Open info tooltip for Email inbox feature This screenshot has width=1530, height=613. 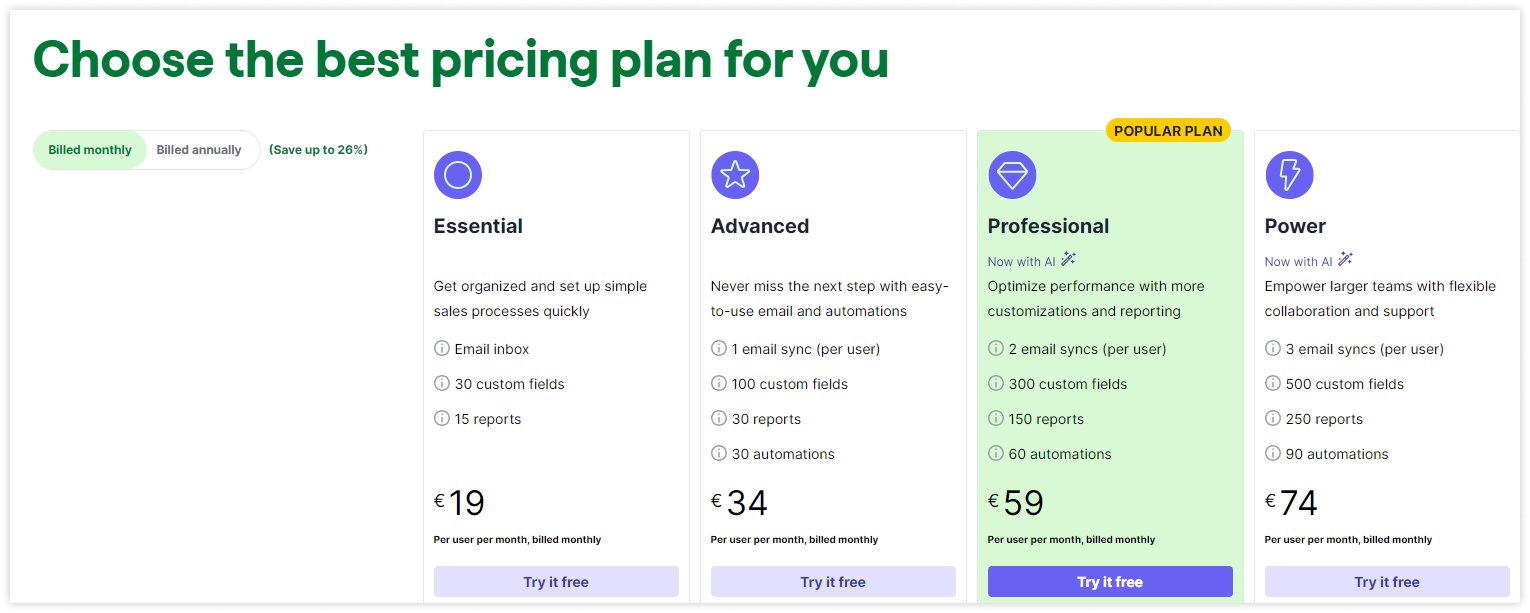pos(441,349)
